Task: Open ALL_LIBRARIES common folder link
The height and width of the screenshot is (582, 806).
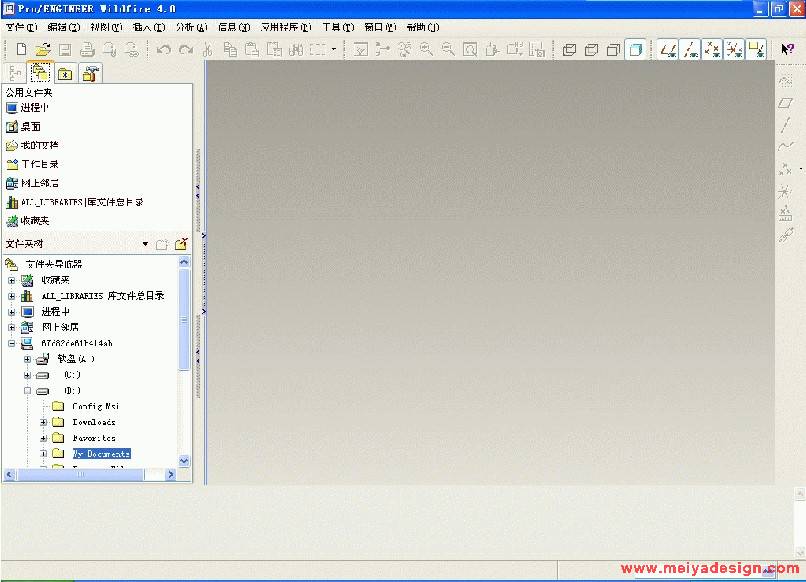Action: [x=75, y=202]
